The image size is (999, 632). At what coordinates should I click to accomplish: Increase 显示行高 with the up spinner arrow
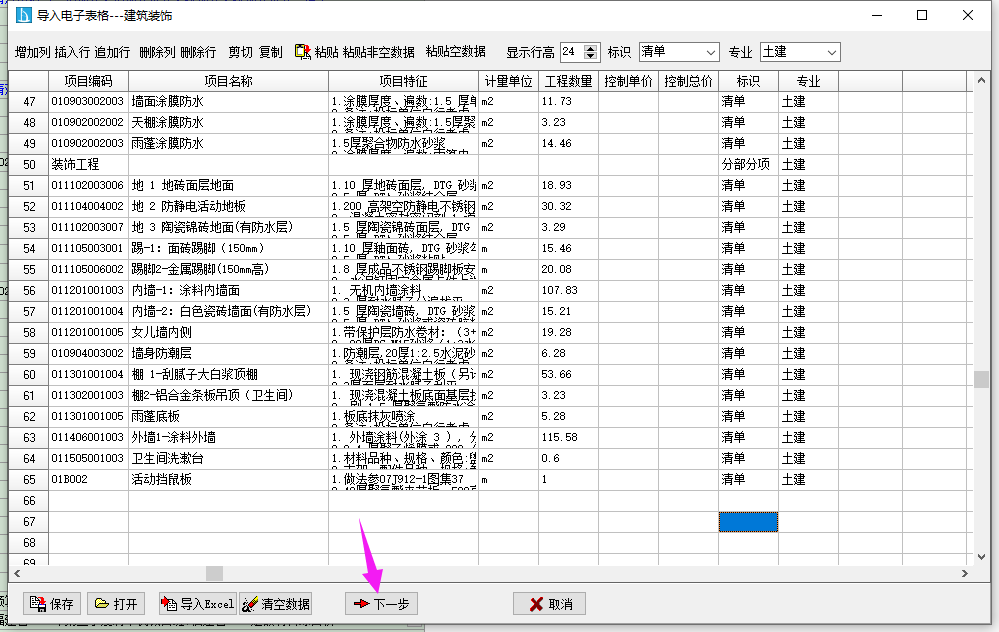591,48
